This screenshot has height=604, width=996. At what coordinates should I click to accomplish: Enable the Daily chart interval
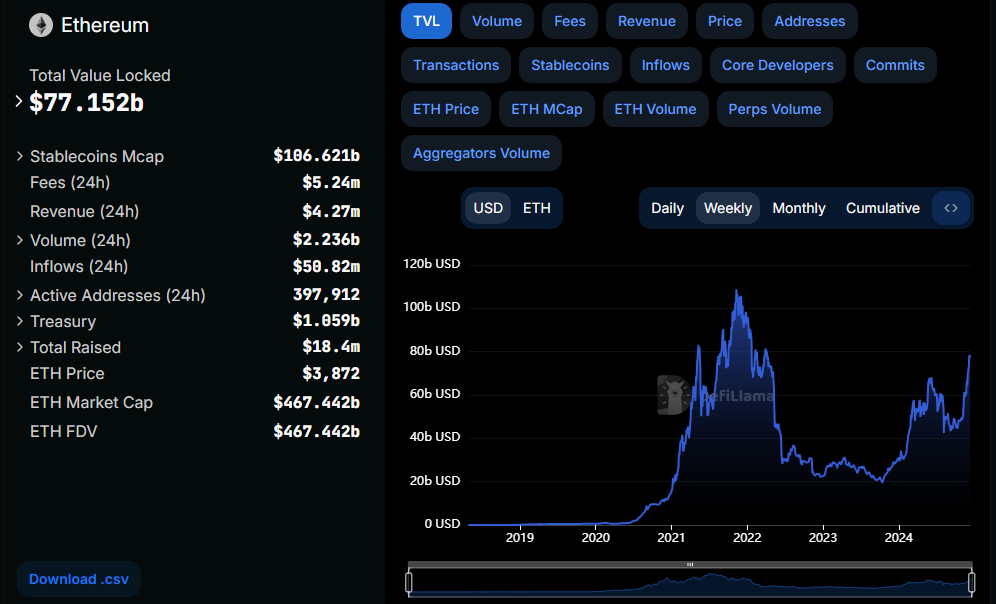pos(668,208)
